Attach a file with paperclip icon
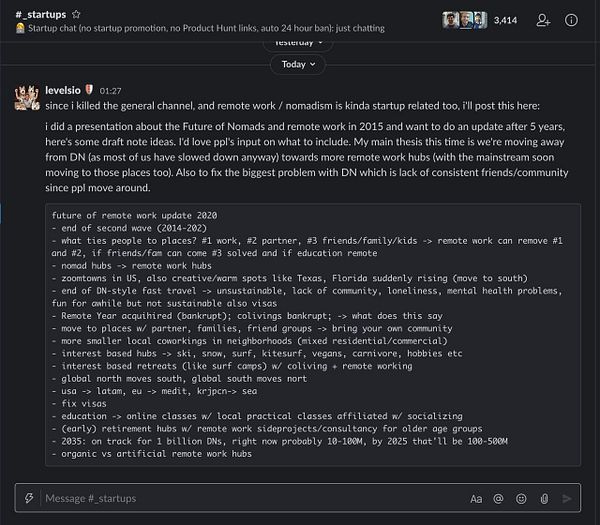Screen dimensions: 600x525 coord(544,498)
